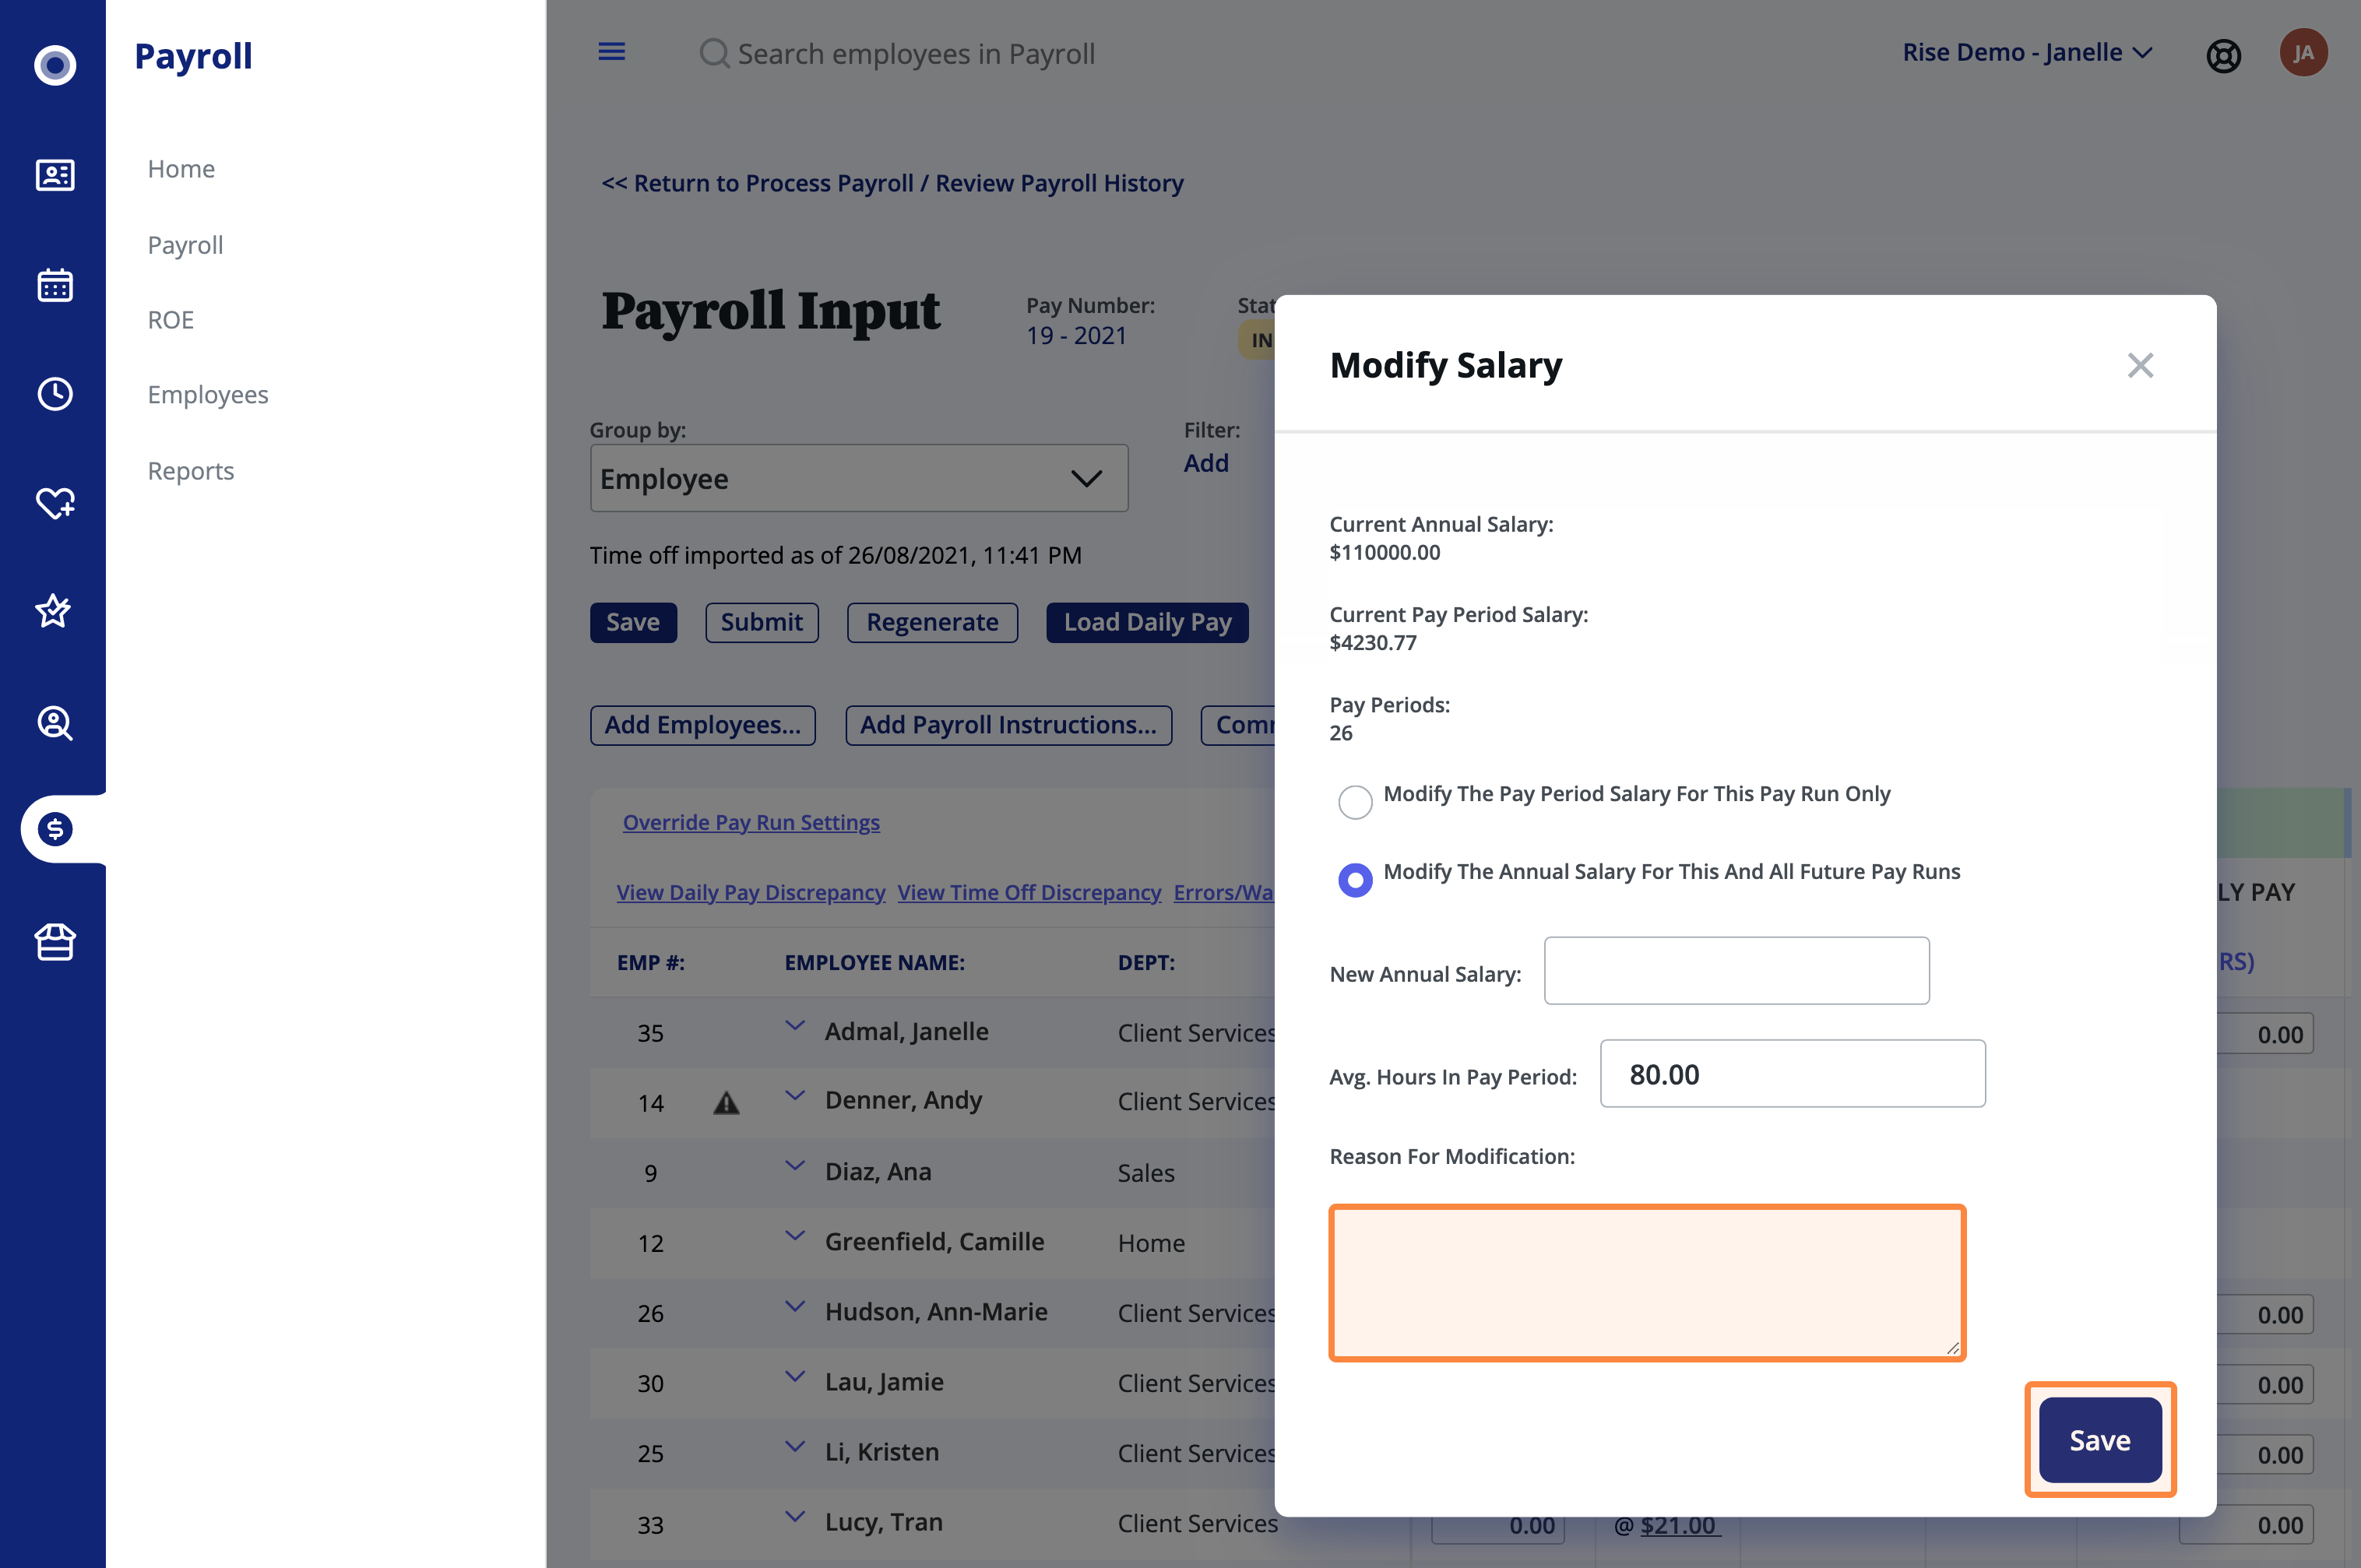
Task: Open the Rise home logo icon
Action: [55, 65]
